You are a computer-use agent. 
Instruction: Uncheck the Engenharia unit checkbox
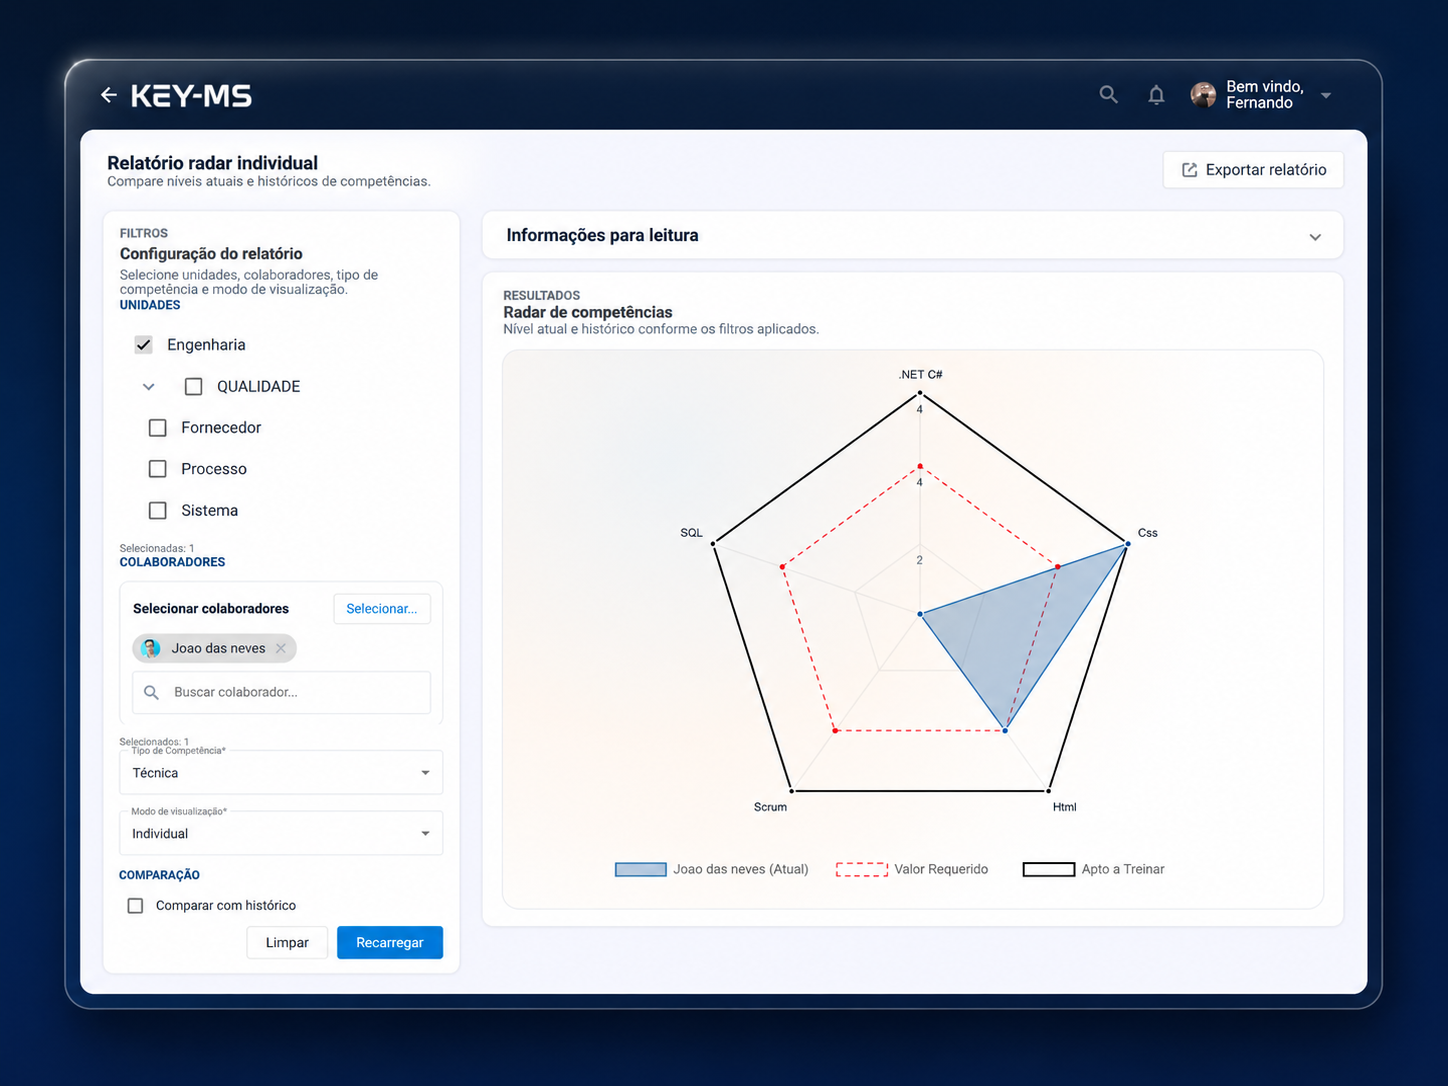[144, 345]
